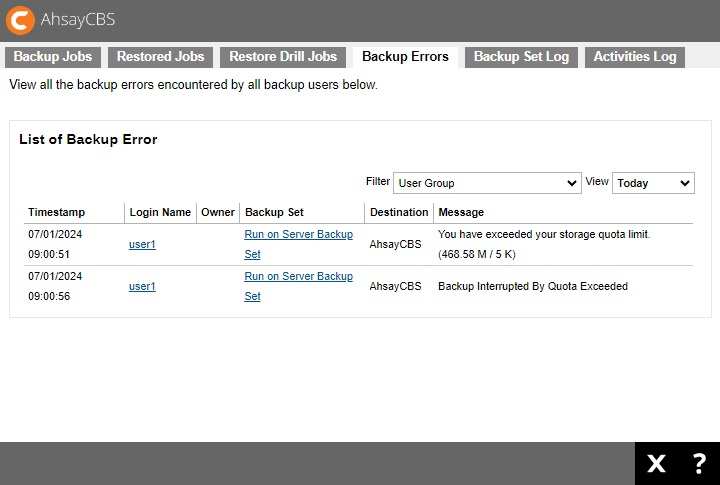Screen dimensions: 720x485
Task: Switch to the Restored Jobs tab
Action: click(x=160, y=56)
